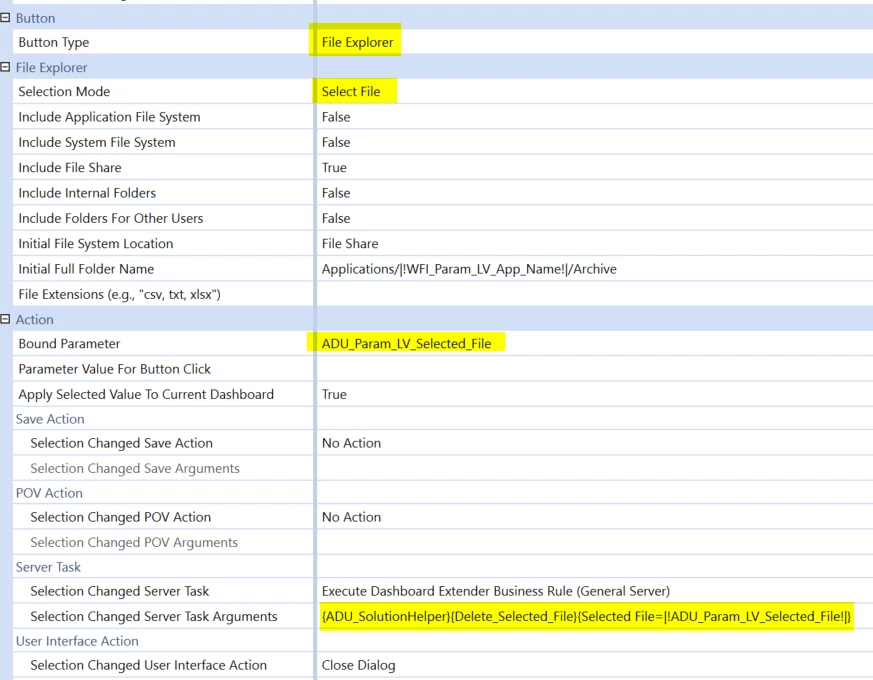Change Selection Changed Server Task value
Viewport: 873px width, 680px height.
pyautogui.click(x=595, y=591)
